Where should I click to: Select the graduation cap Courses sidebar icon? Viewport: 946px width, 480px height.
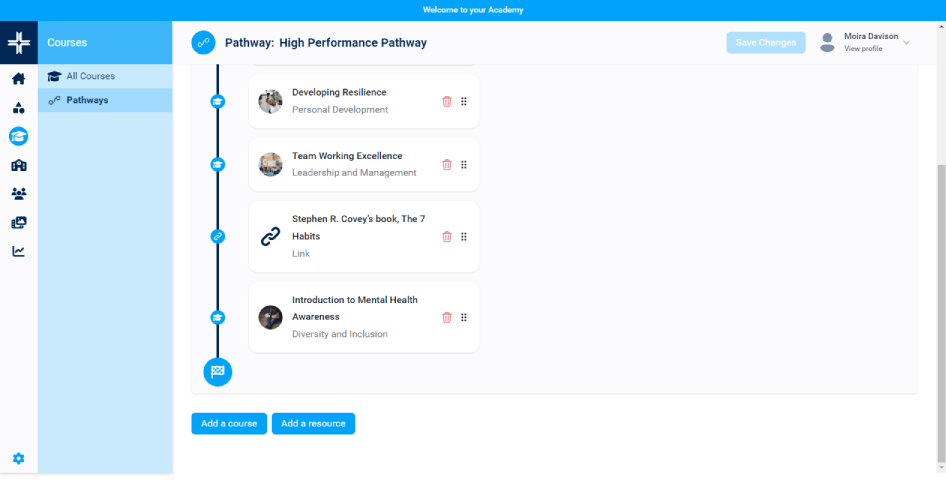coord(18,137)
